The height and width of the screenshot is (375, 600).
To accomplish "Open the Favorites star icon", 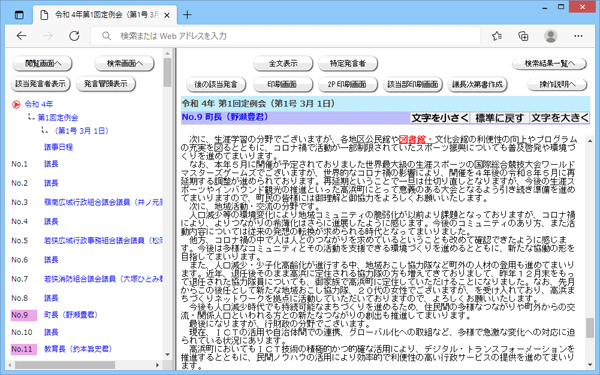I will pyautogui.click(x=497, y=36).
